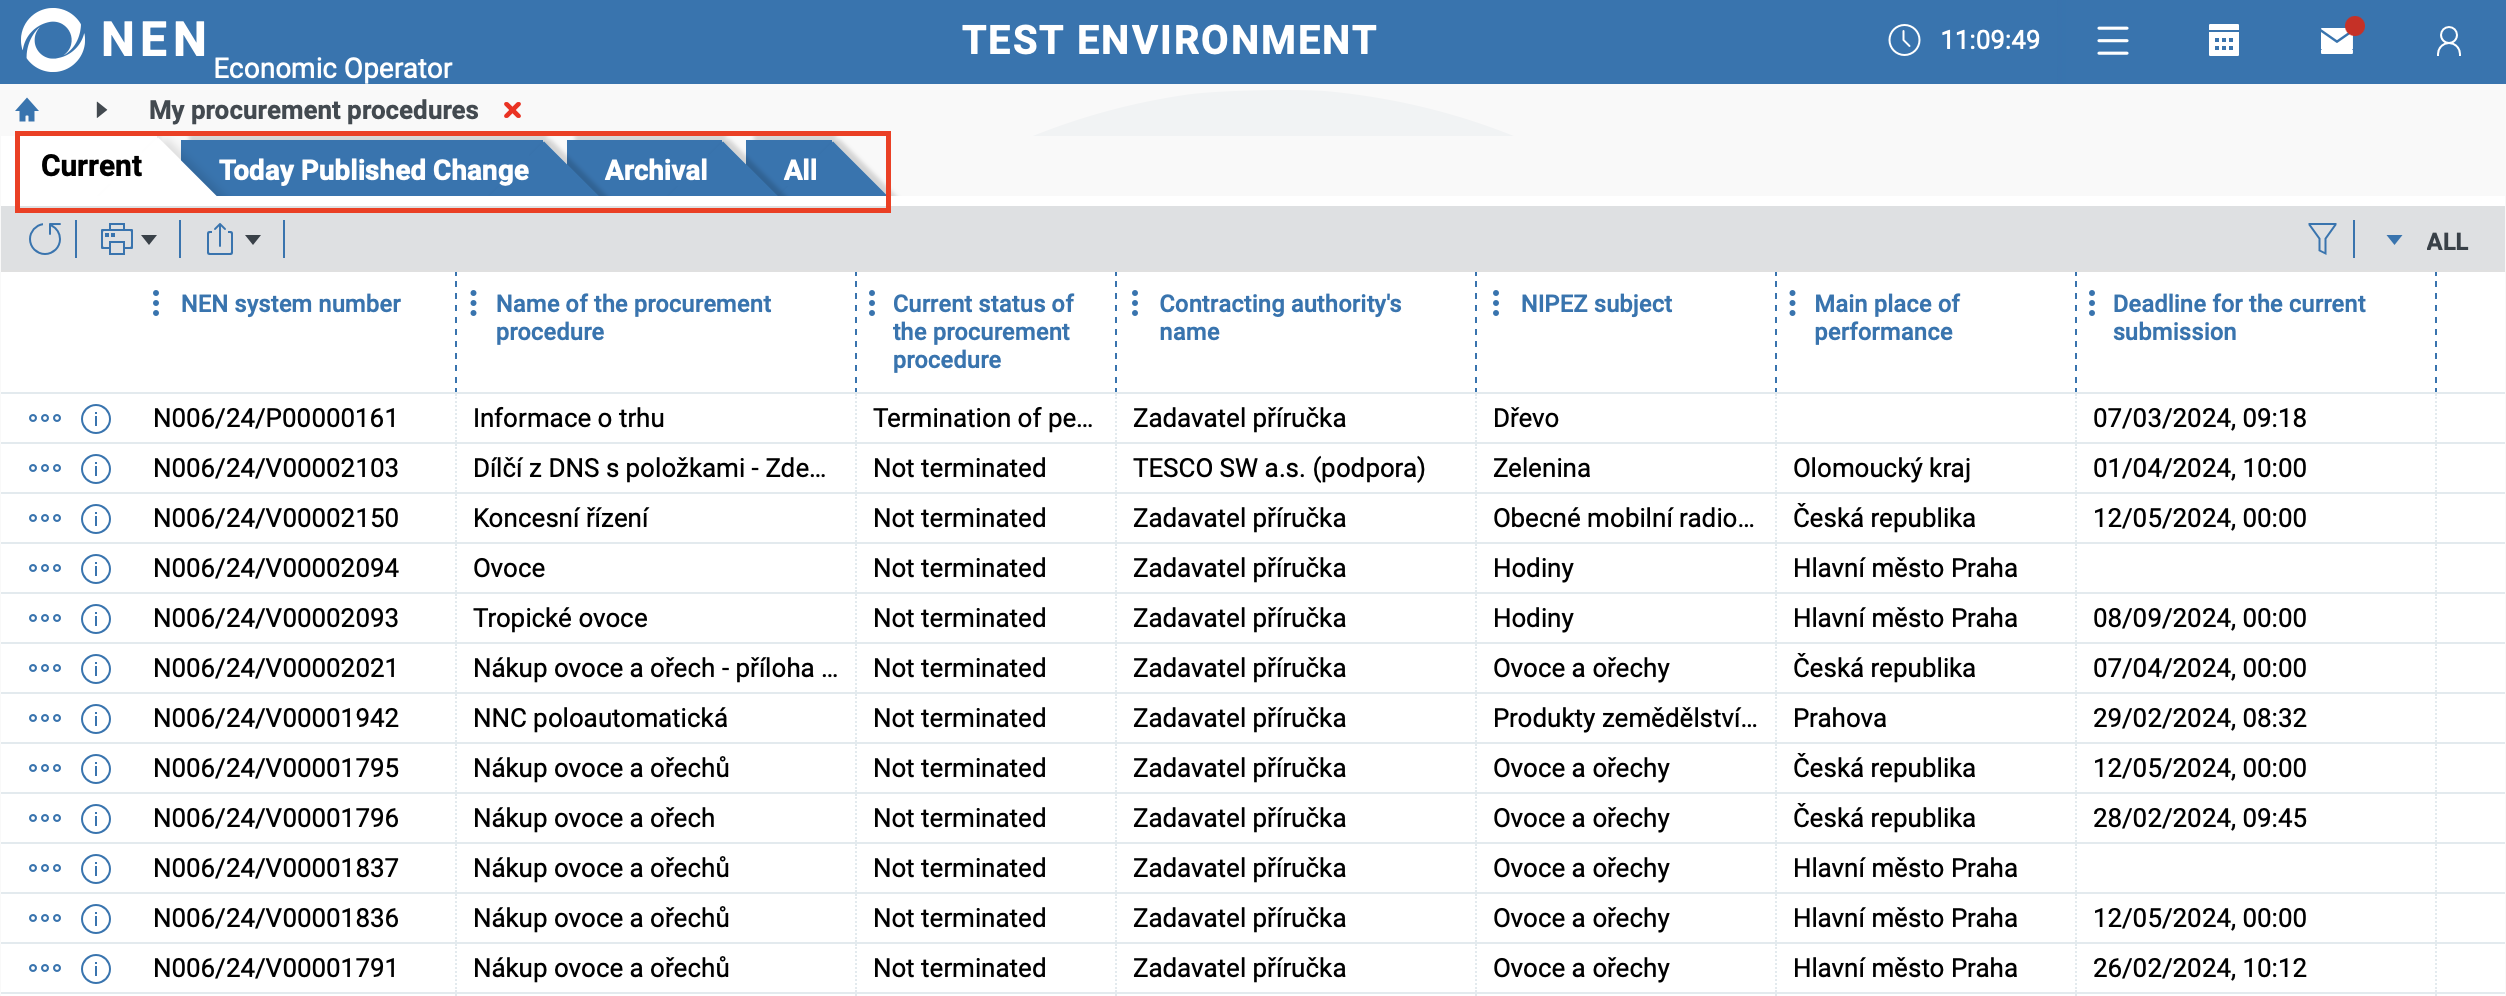
Task: Switch to the Archival tab
Action: (656, 170)
